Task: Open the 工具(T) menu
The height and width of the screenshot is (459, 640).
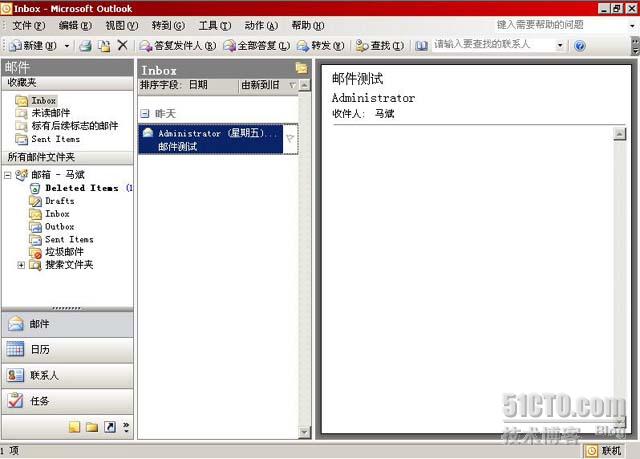Action: (x=213, y=25)
